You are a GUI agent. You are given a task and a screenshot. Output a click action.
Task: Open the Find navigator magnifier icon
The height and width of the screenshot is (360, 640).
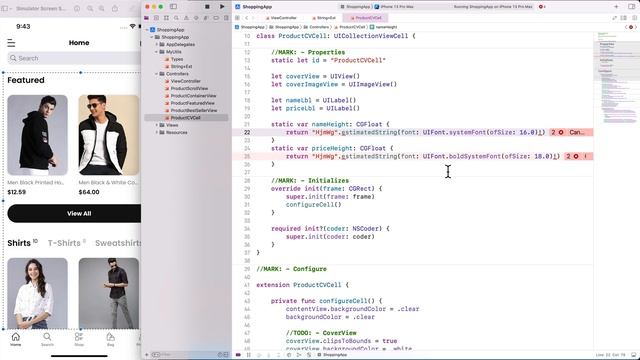(176, 18)
